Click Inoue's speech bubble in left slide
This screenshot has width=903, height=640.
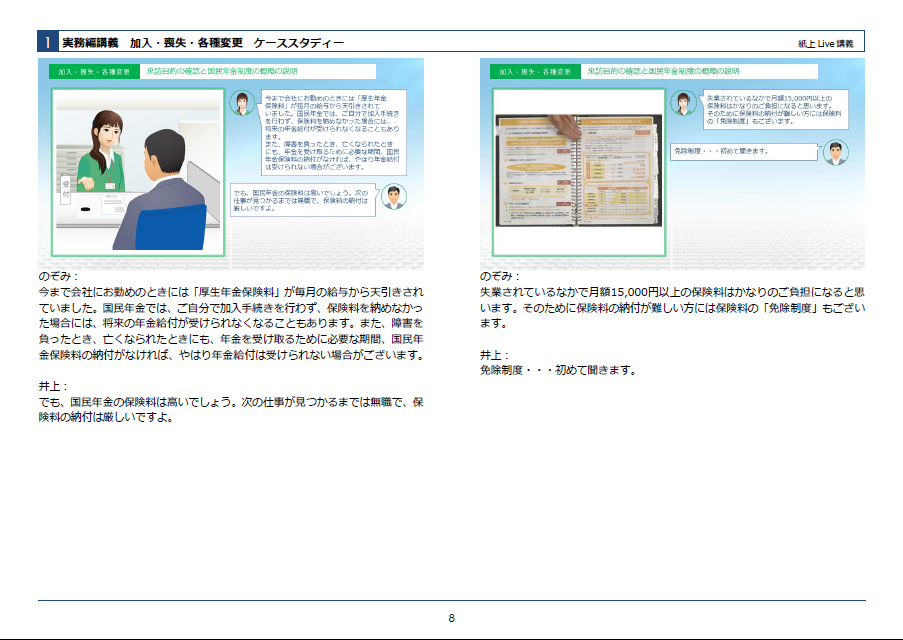(303, 200)
